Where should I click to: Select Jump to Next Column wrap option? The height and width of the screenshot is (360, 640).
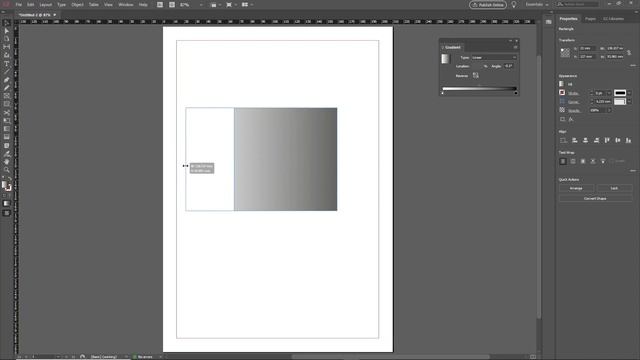[x=603, y=161]
